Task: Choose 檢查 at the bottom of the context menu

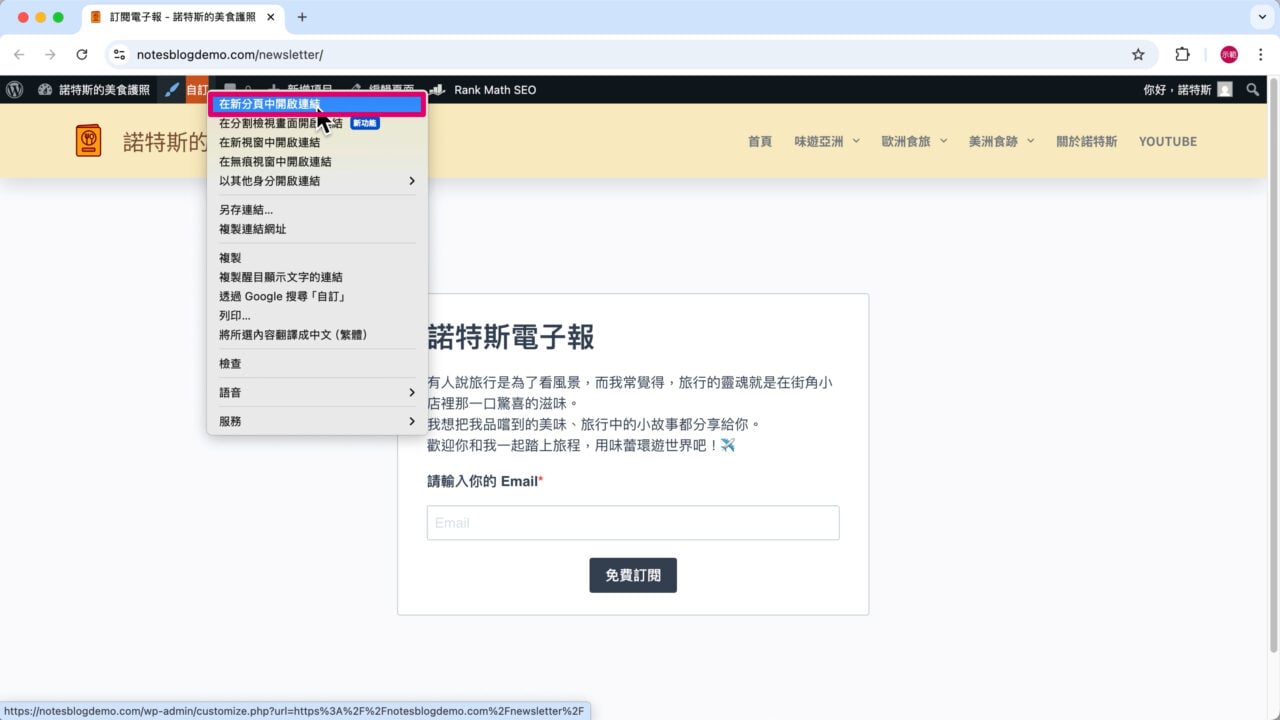Action: [x=230, y=363]
